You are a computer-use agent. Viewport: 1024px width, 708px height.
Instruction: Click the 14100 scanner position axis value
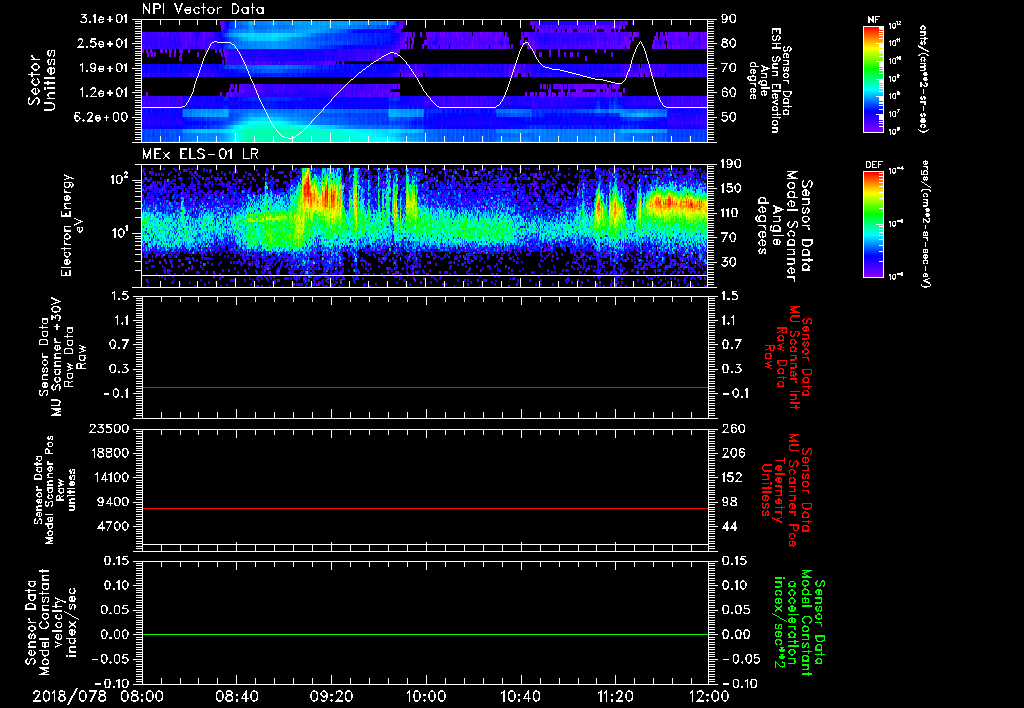click(109, 477)
